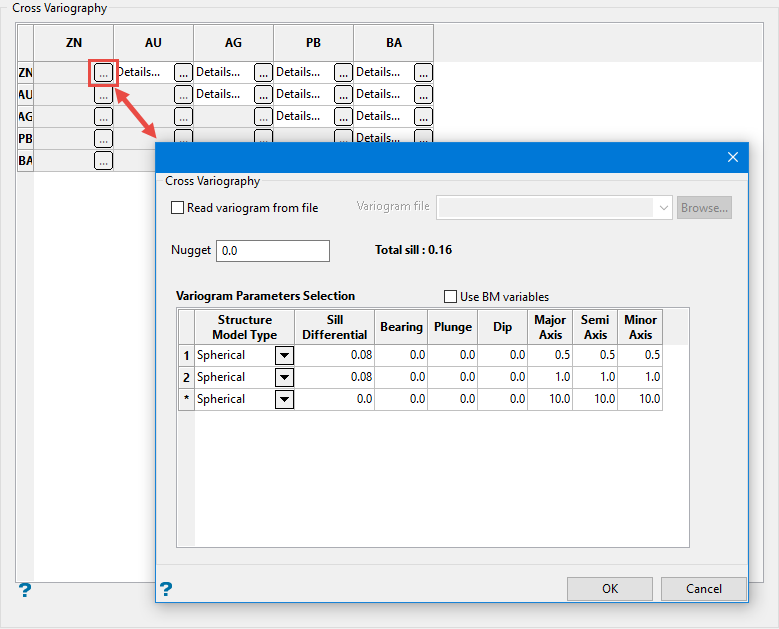Open help icon in Cross Variography dialog
This screenshot has height=629, width=779.
pyautogui.click(x=166, y=589)
